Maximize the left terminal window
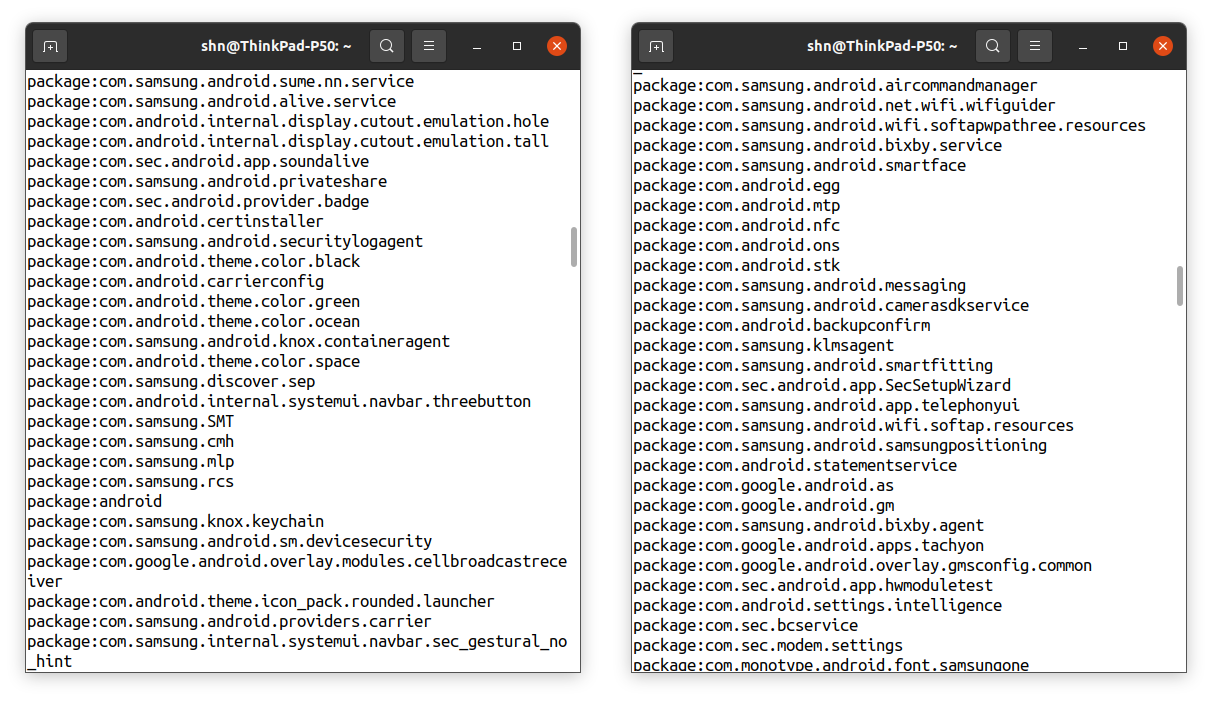 coord(517,46)
